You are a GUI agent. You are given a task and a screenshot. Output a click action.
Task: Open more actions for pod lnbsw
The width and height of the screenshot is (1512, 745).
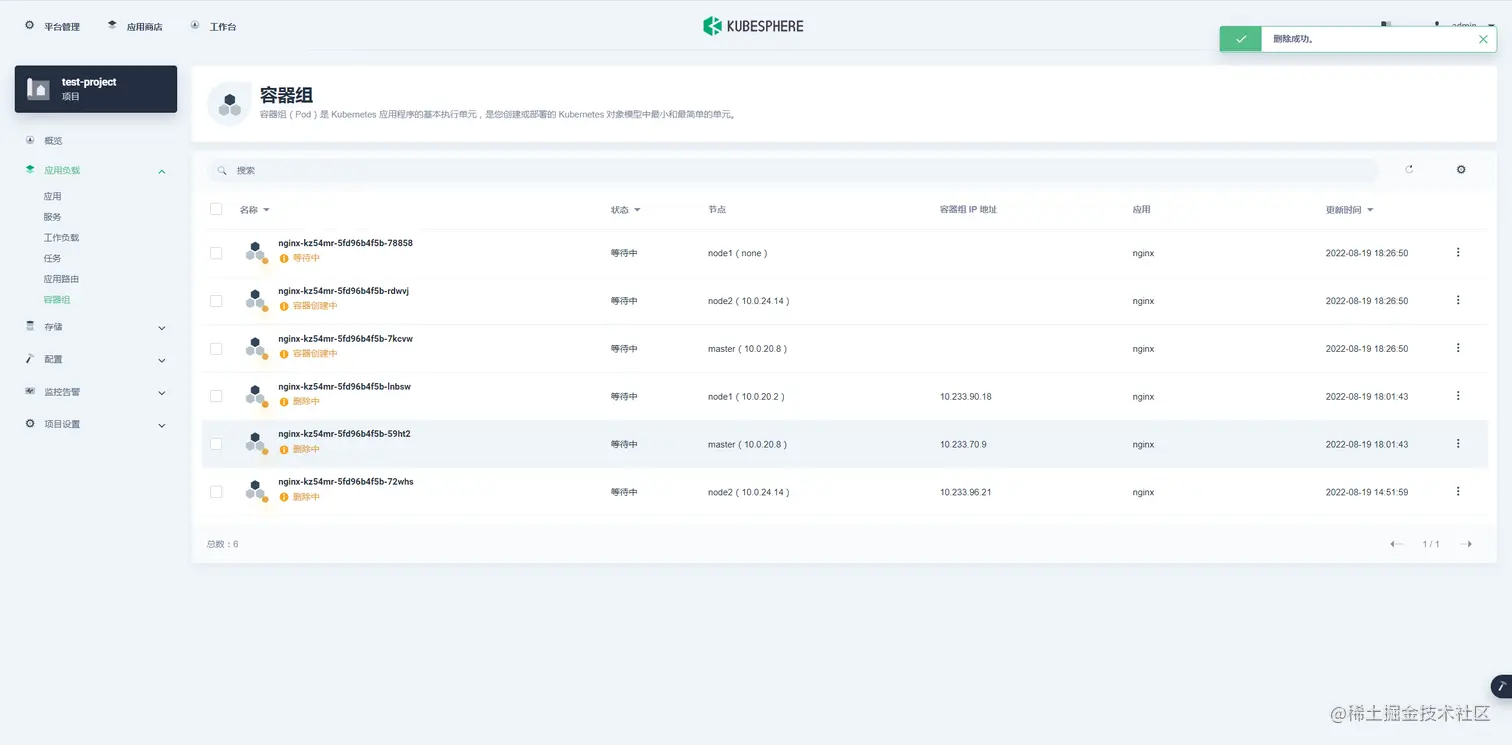click(x=1458, y=396)
